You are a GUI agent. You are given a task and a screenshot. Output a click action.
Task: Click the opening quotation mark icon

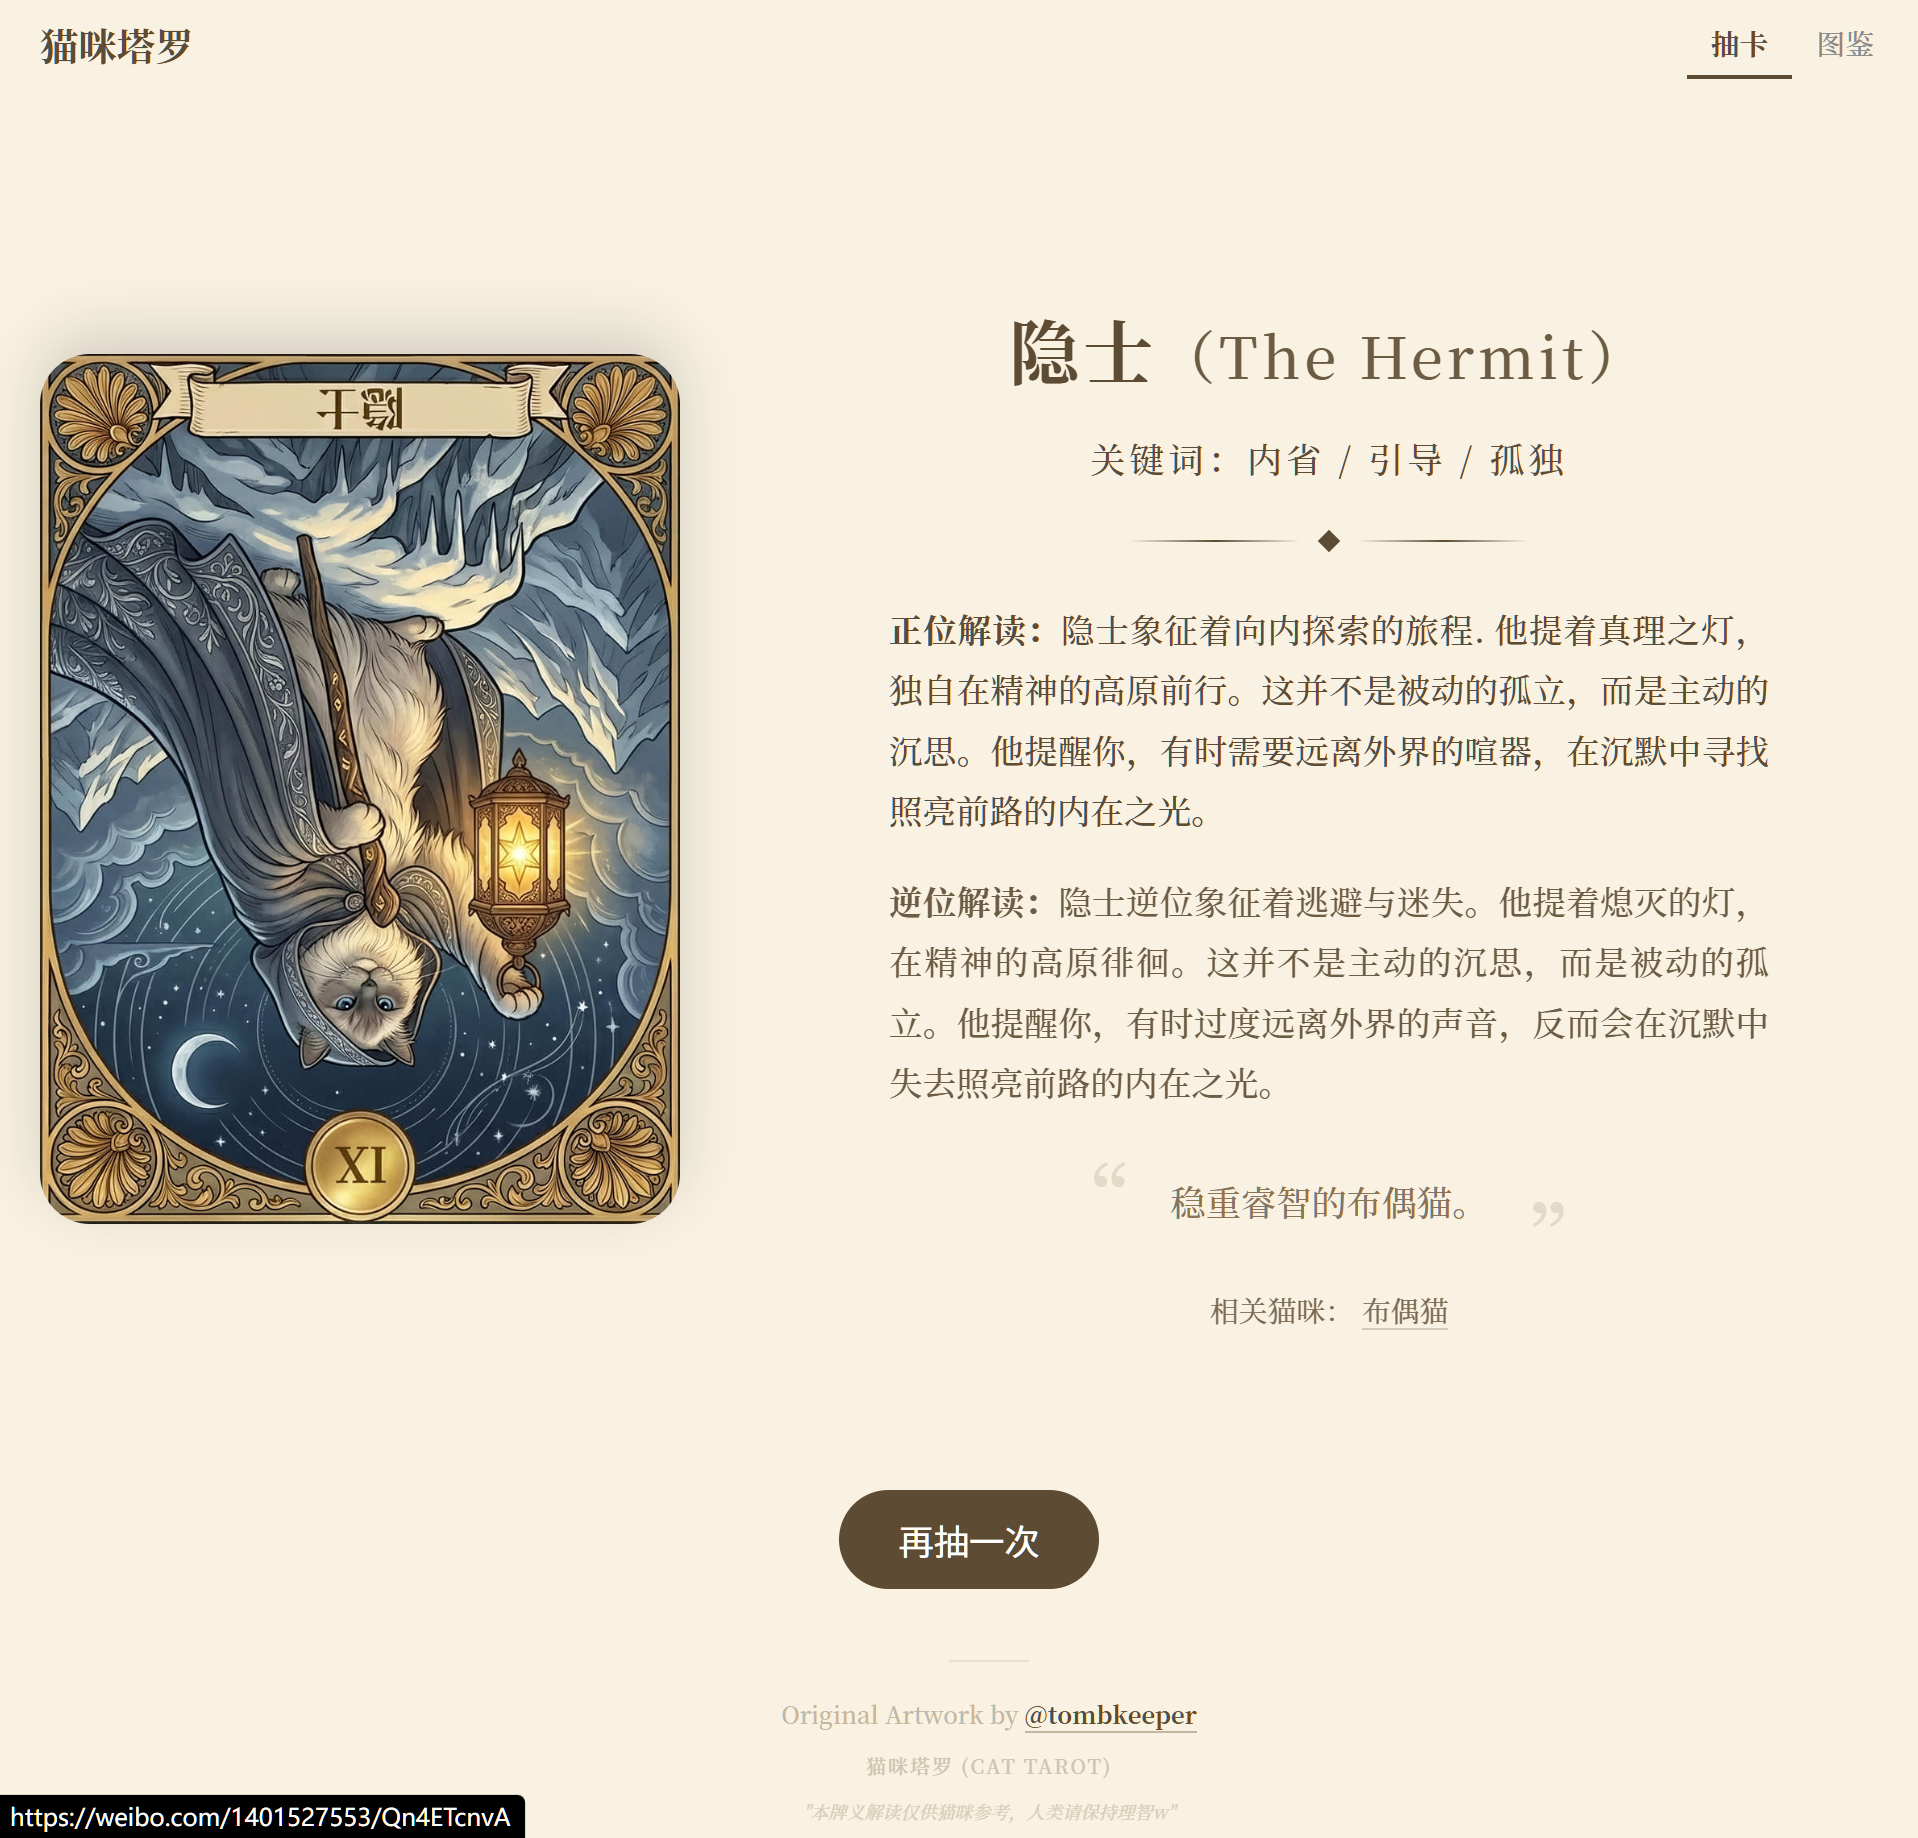pos(1109,1175)
